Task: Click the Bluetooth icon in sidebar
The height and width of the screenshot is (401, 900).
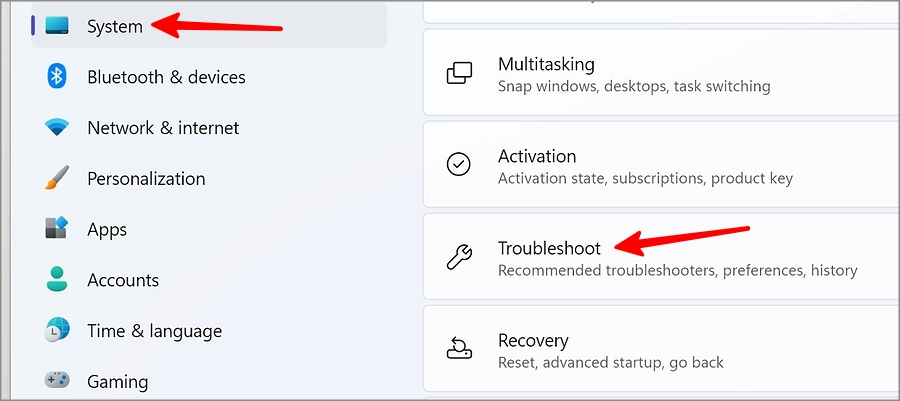Action: click(x=57, y=76)
